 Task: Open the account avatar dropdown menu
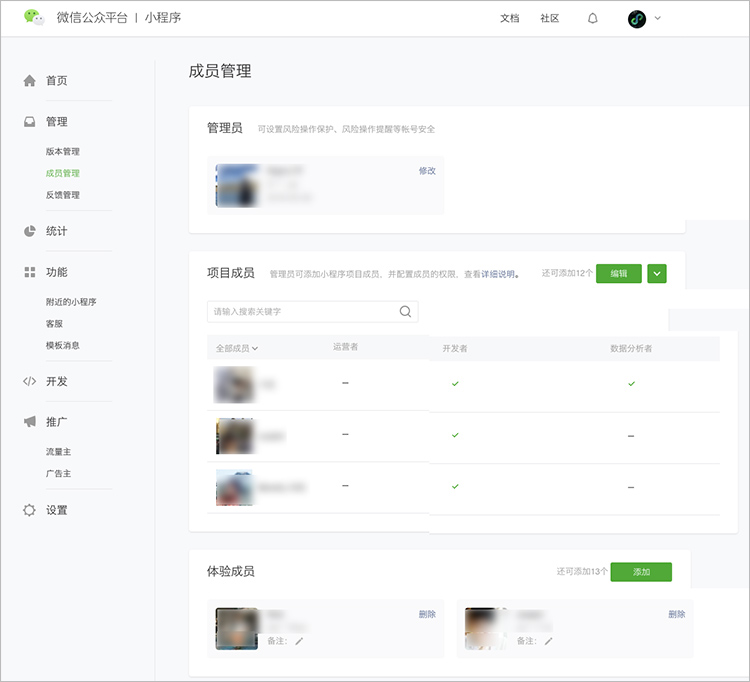(645, 18)
